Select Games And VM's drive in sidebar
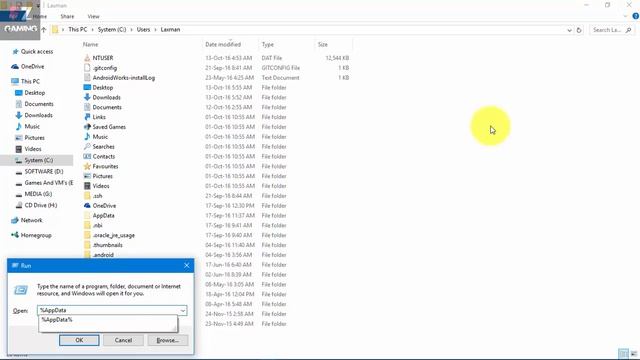The height and width of the screenshot is (360, 640). pyautogui.click(x=49, y=183)
